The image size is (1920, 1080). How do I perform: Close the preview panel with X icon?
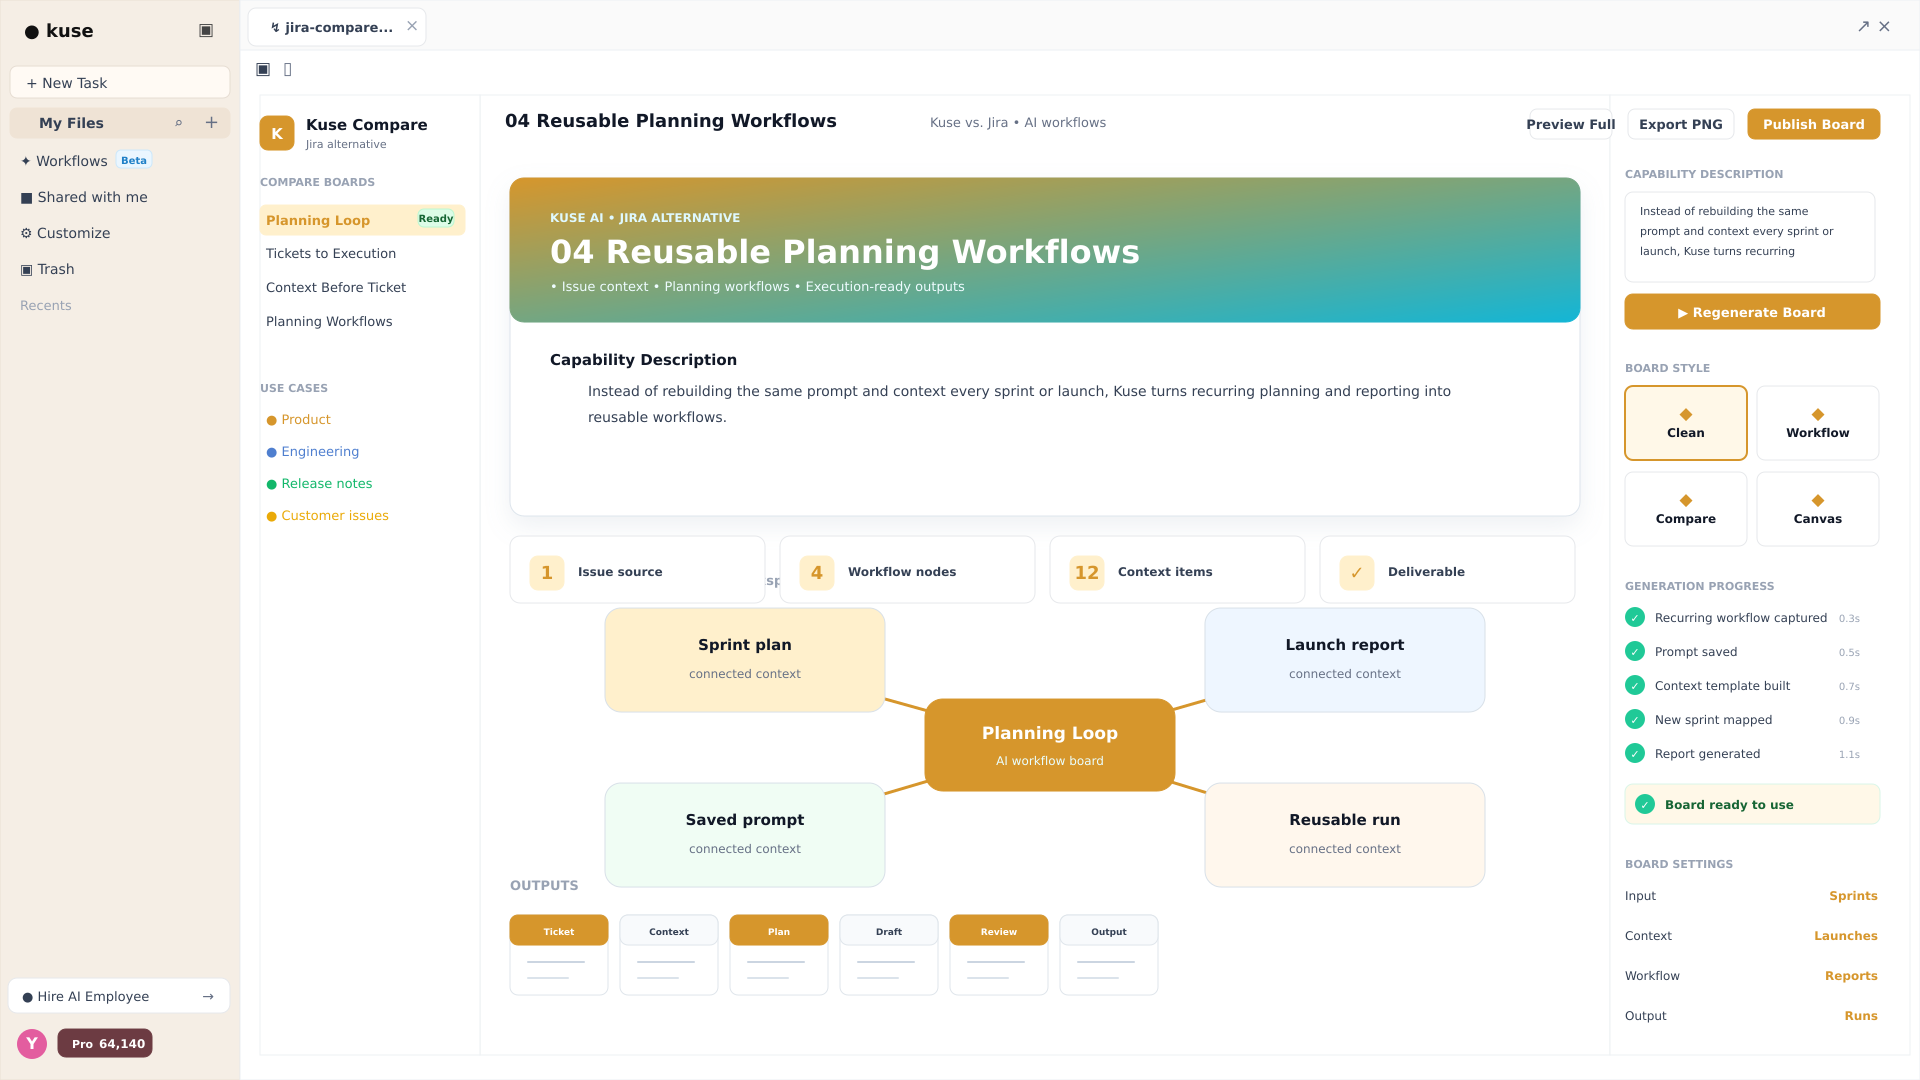point(1884,27)
